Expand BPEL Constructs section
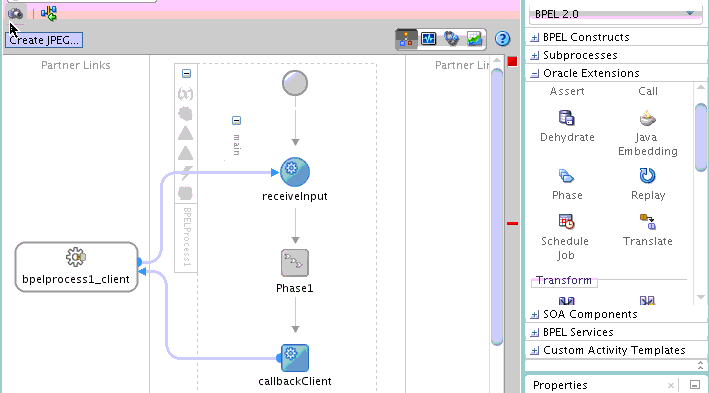 pos(535,38)
